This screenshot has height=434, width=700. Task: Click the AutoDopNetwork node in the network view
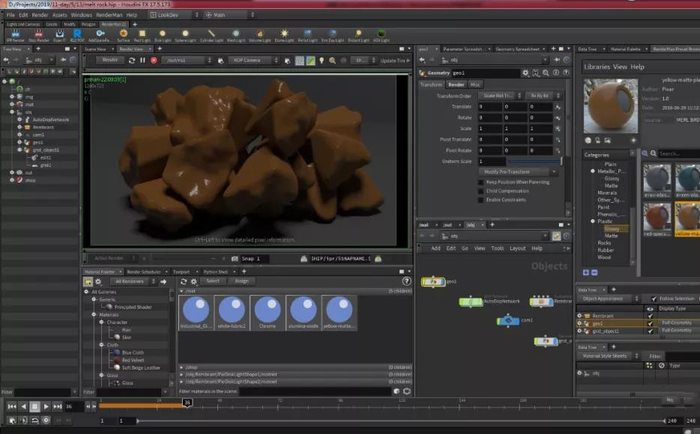pos(471,302)
